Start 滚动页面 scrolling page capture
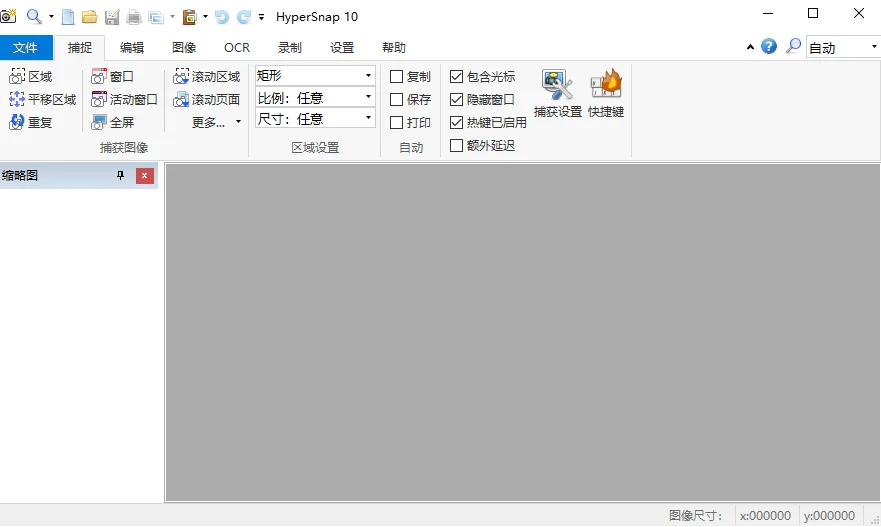Screen dimensions: 881x527 pyautogui.click(x=207, y=99)
